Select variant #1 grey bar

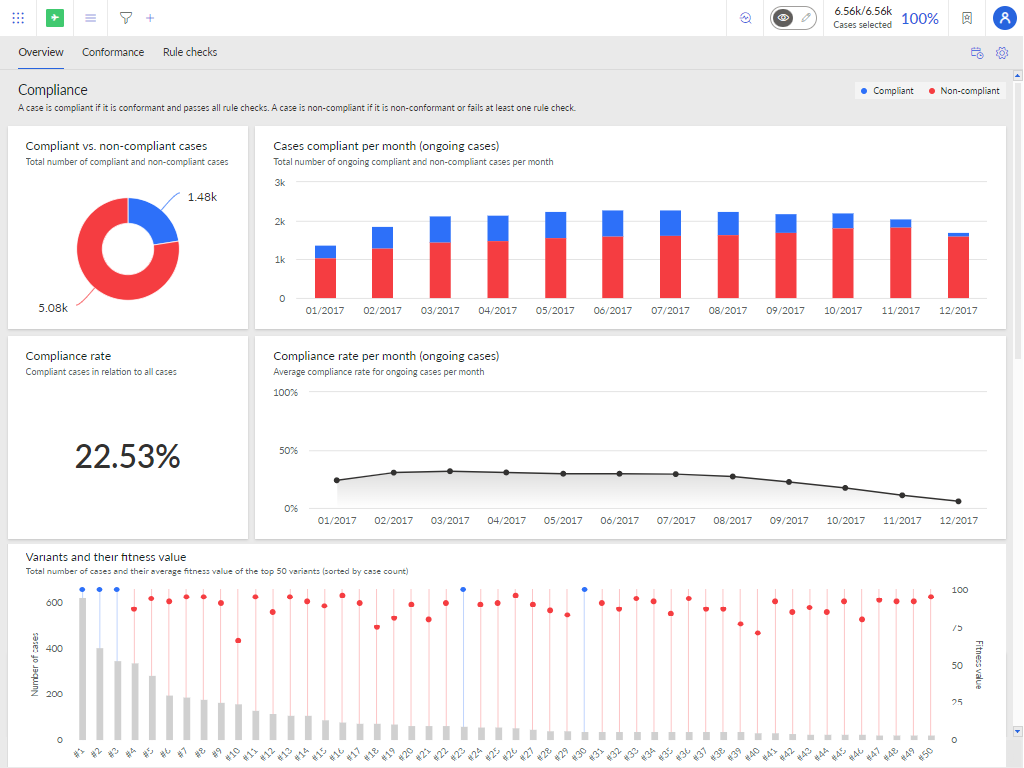(x=82, y=669)
